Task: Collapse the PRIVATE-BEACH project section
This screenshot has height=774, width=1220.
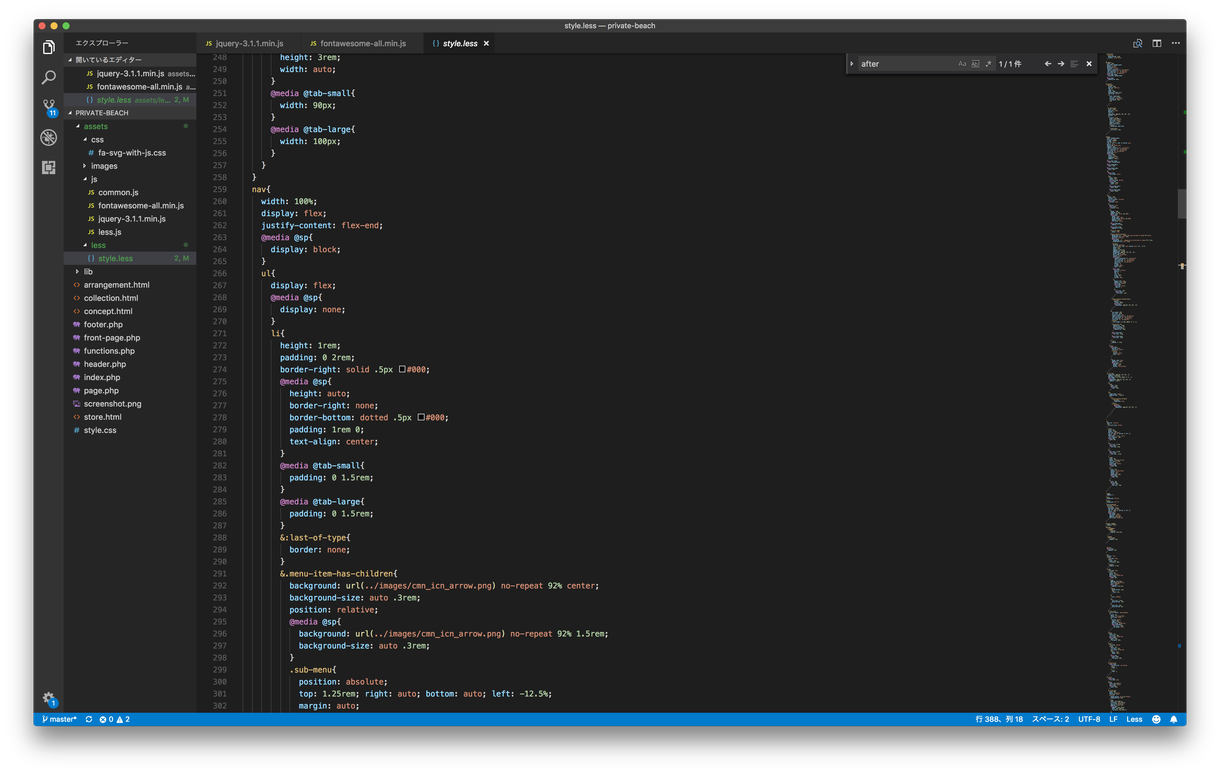Action: [130, 113]
